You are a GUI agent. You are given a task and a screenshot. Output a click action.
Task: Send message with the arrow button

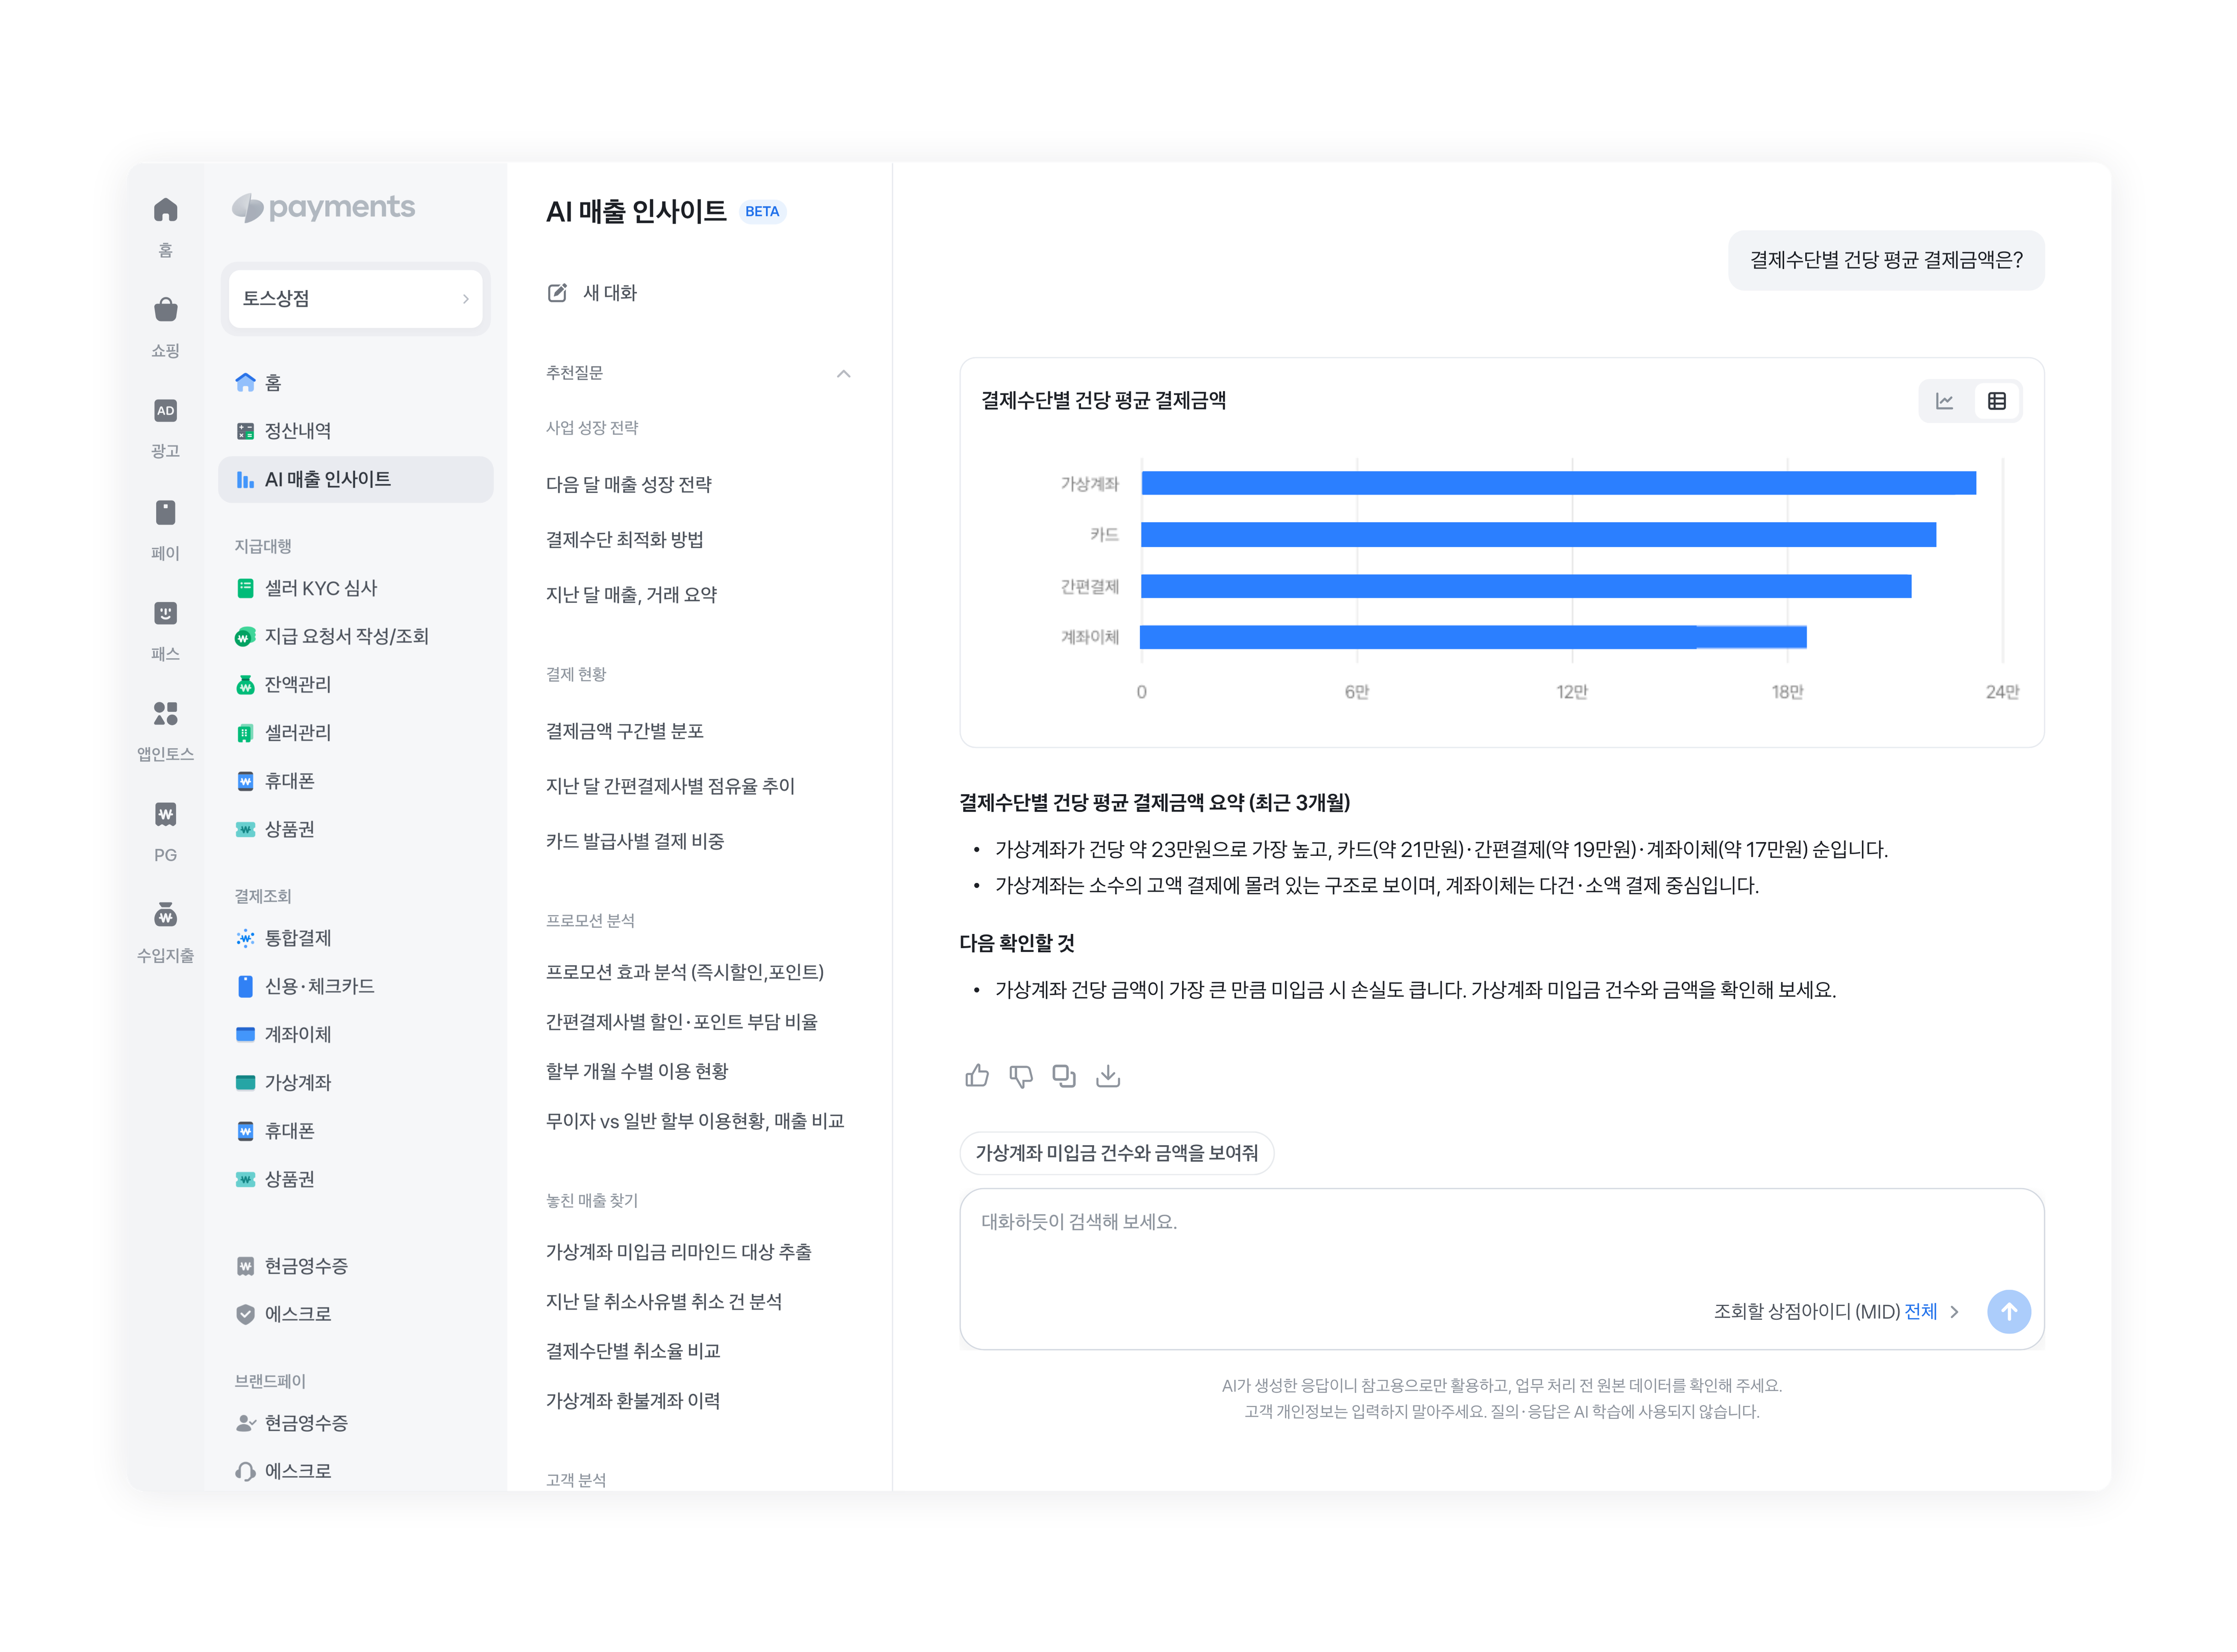[x=2008, y=1312]
